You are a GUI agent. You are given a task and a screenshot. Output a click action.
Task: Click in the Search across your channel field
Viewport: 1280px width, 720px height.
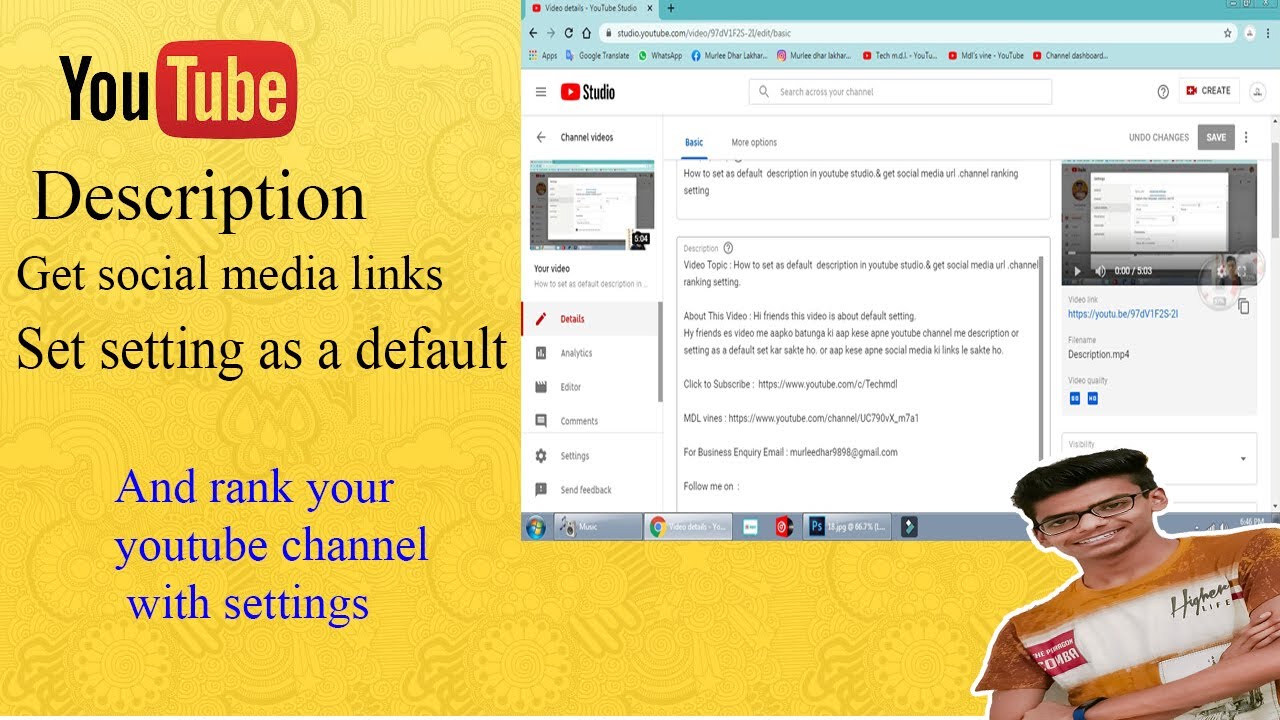(x=900, y=92)
